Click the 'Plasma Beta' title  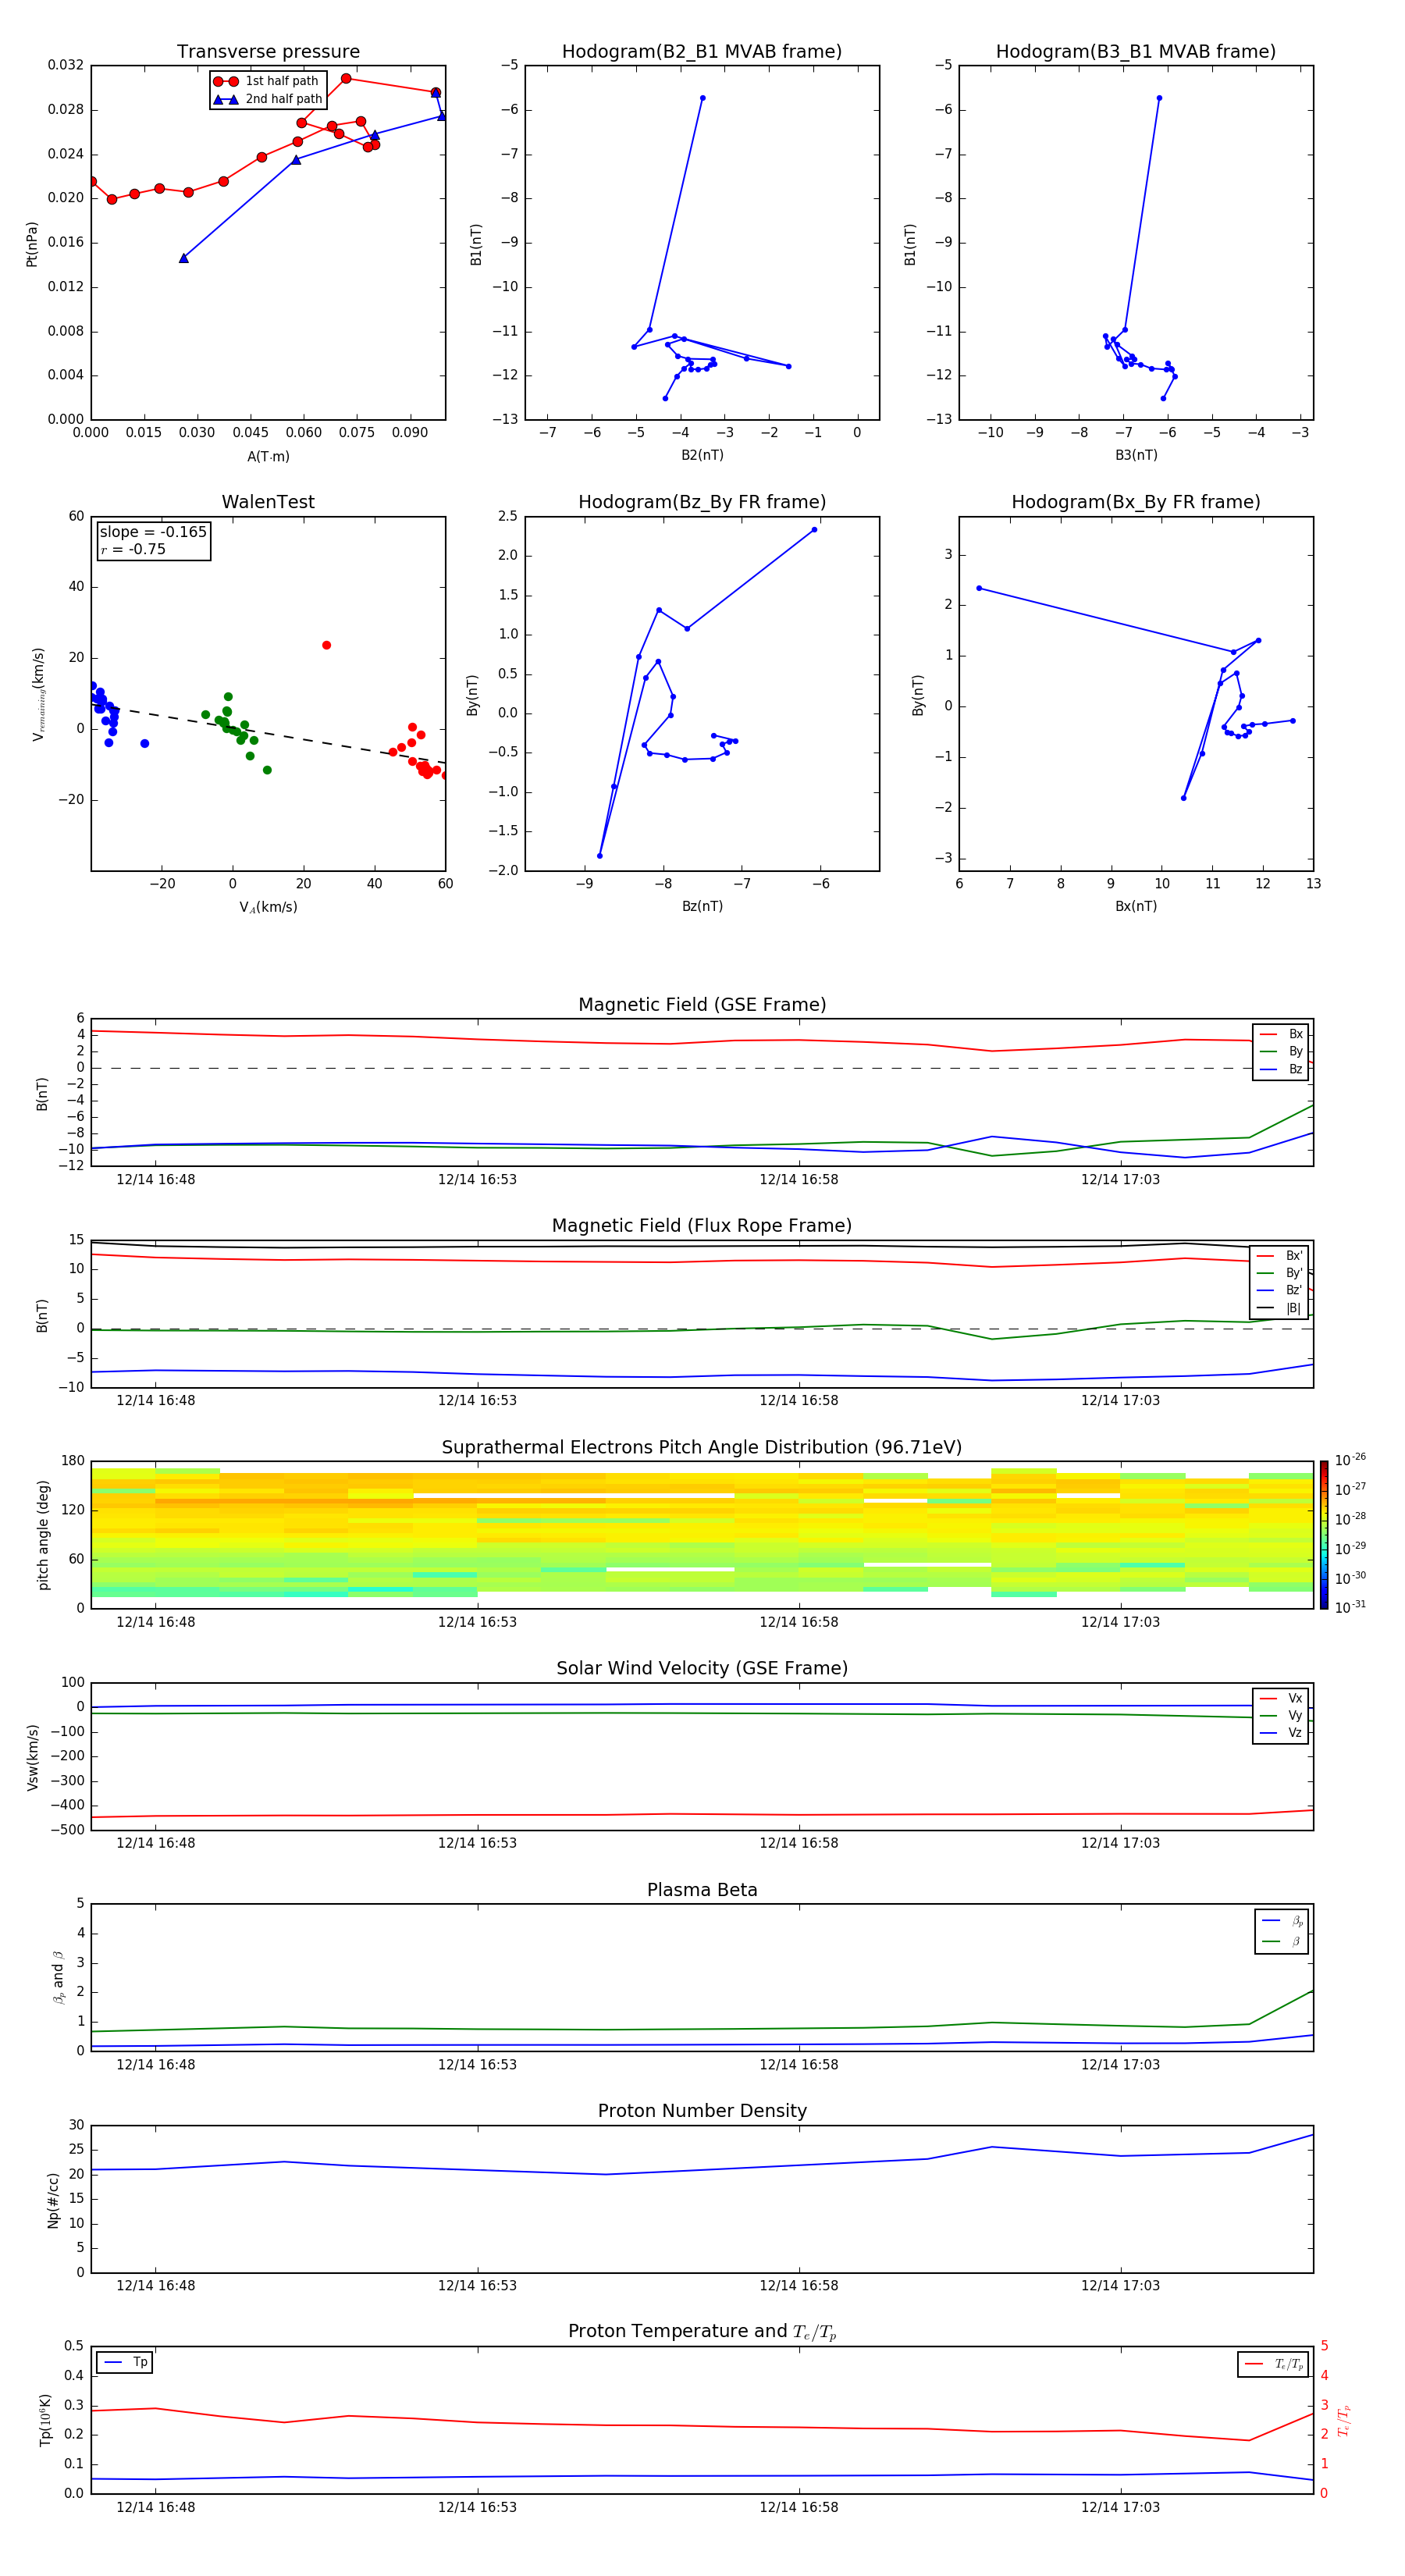702,1890
